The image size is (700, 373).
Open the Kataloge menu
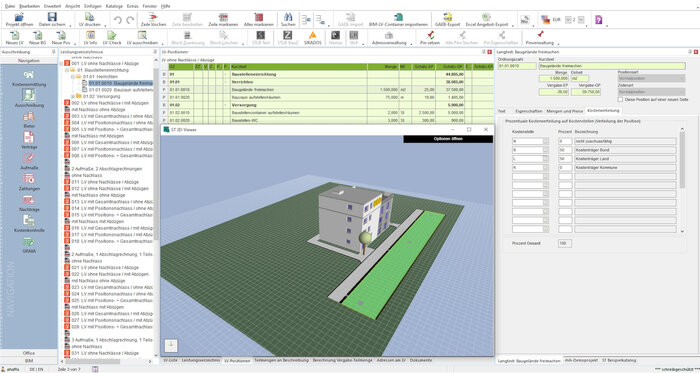[x=114, y=6]
